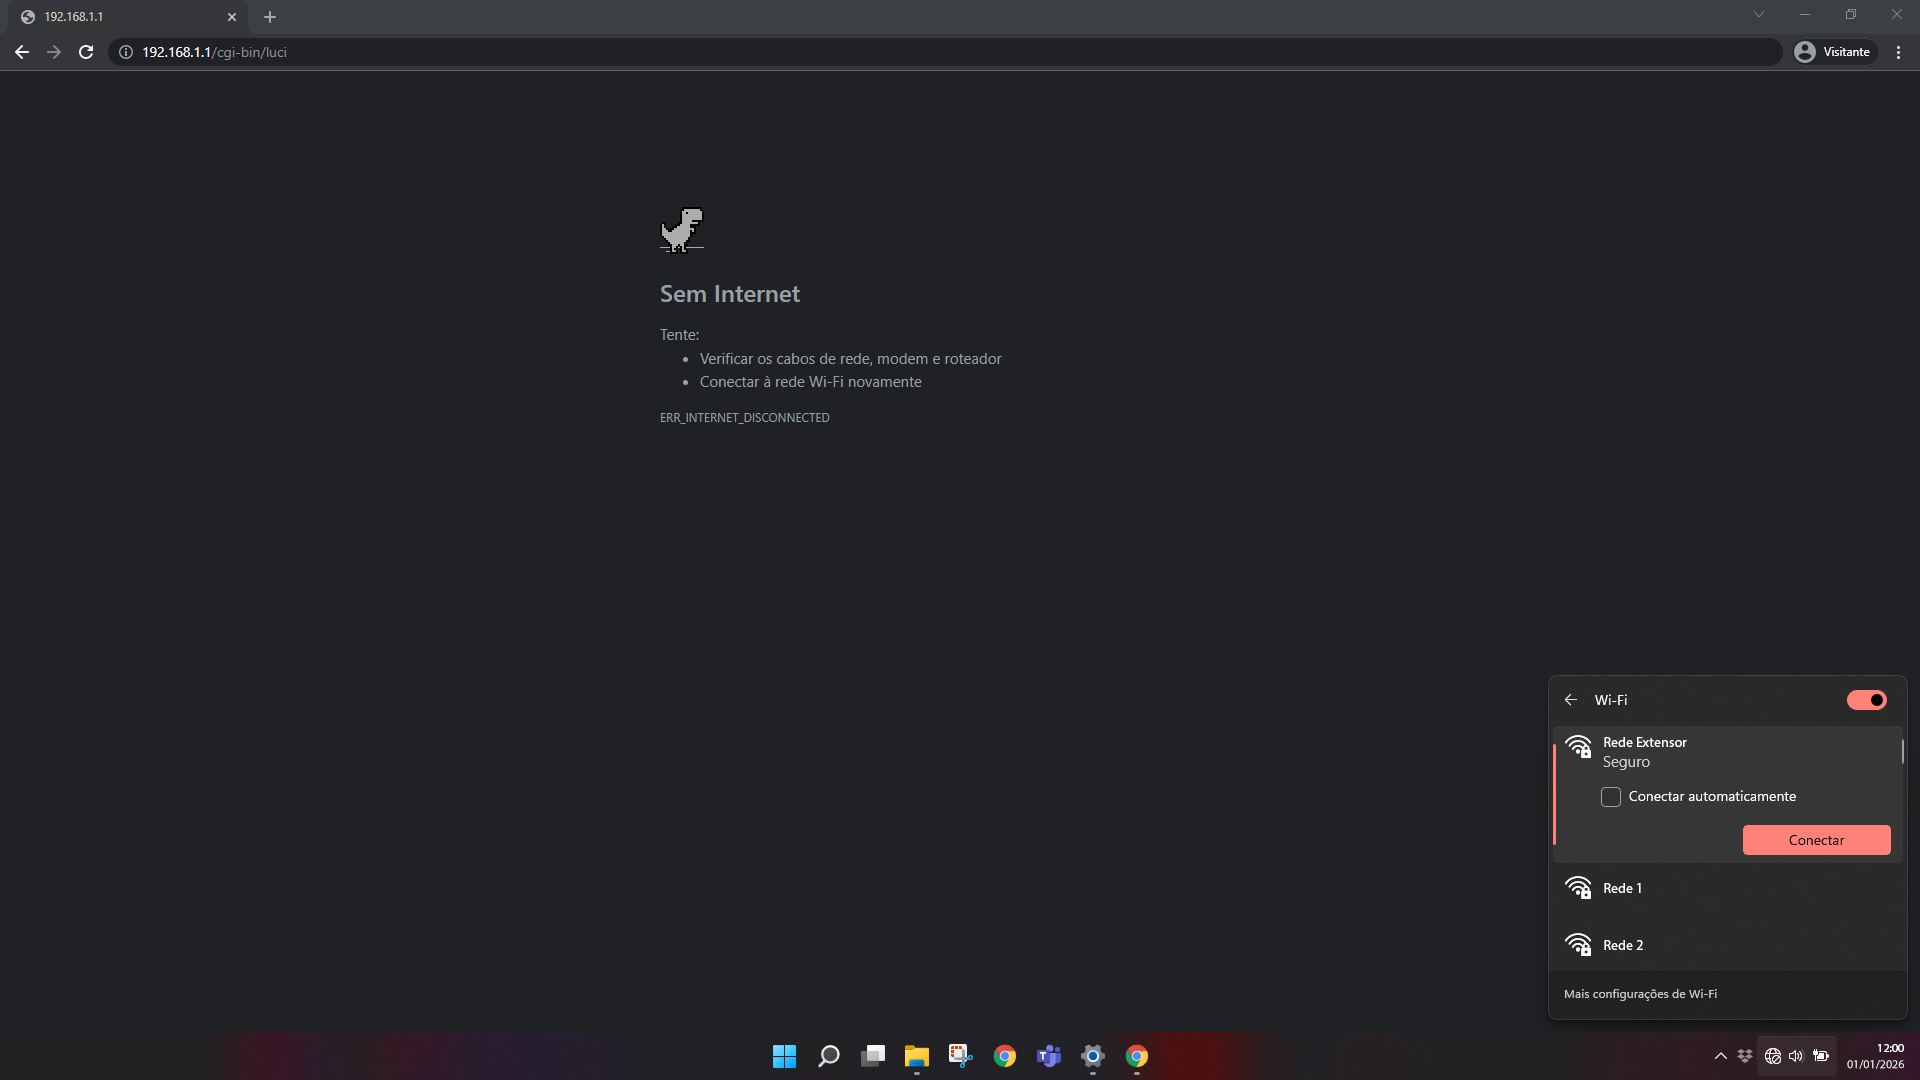Close the 192.168.1.1 tab
1920x1080 pixels.
[232, 17]
